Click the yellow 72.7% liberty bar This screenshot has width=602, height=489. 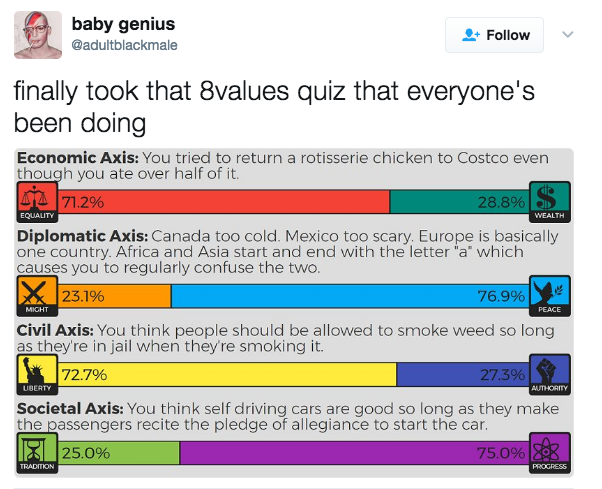pyautogui.click(x=227, y=375)
